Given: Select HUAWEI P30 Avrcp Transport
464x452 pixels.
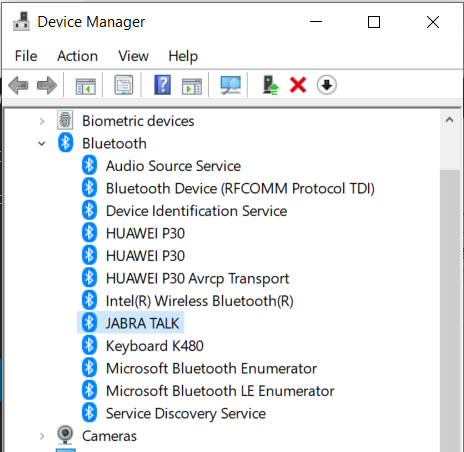Looking at the screenshot, I should click(x=197, y=279).
